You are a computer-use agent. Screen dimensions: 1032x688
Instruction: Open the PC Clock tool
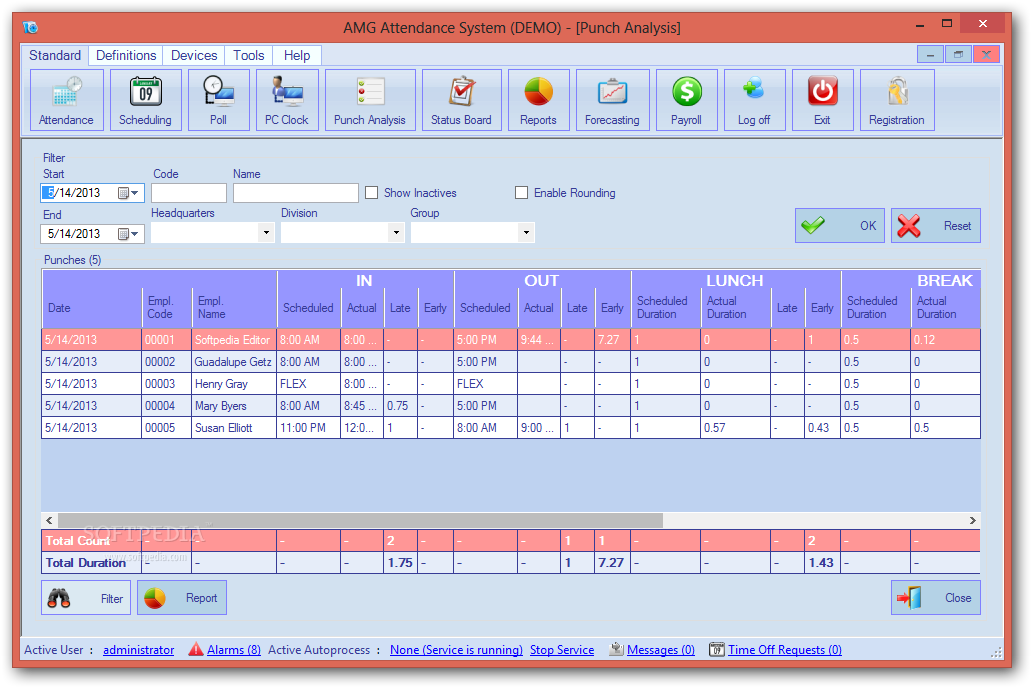287,100
